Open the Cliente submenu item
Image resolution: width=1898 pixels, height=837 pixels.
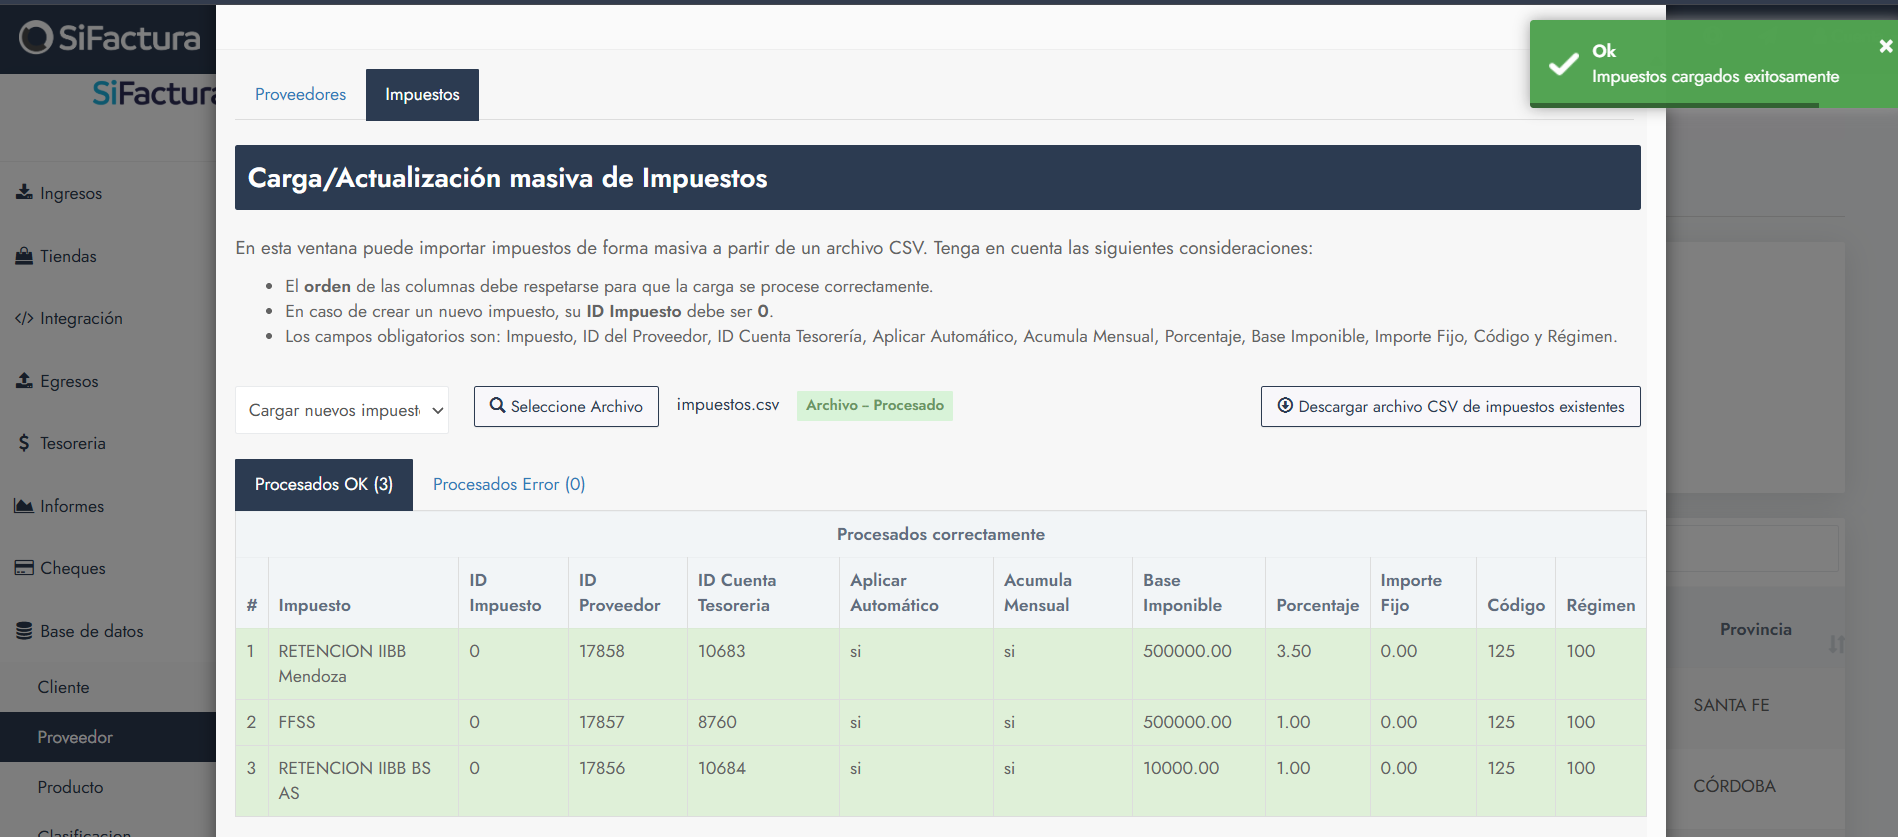tap(64, 687)
